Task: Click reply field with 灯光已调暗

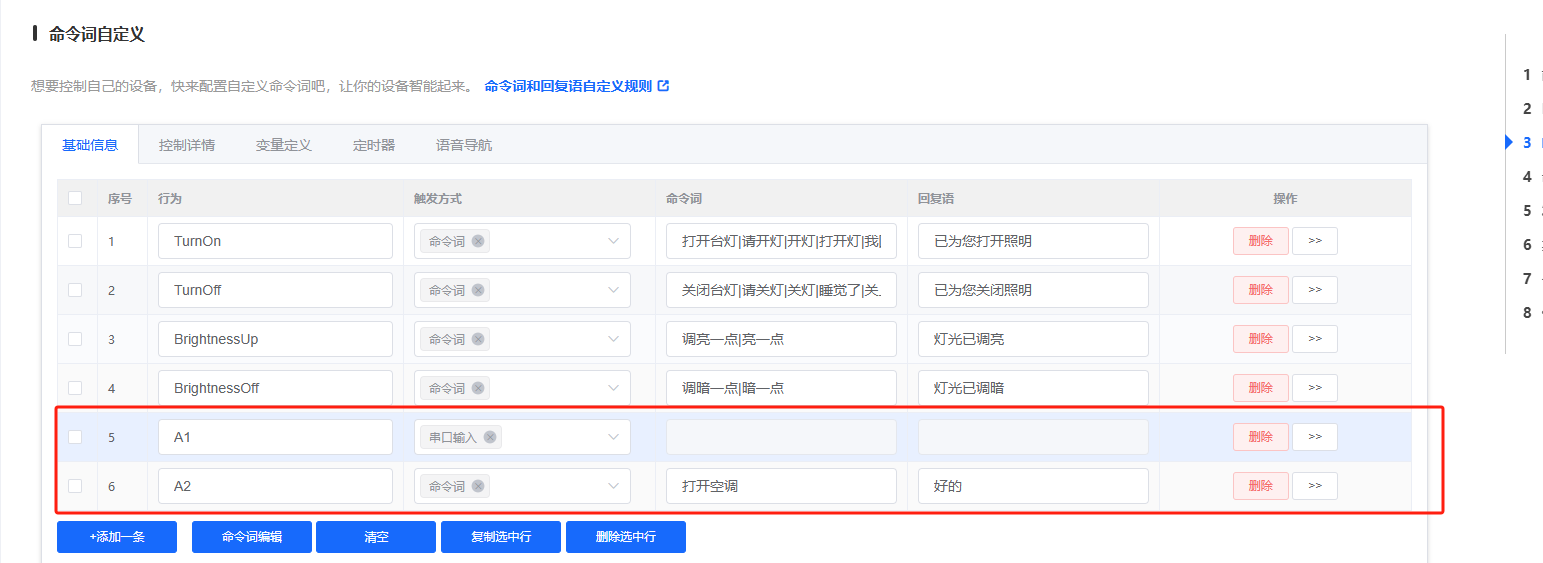Action: pos(1033,388)
